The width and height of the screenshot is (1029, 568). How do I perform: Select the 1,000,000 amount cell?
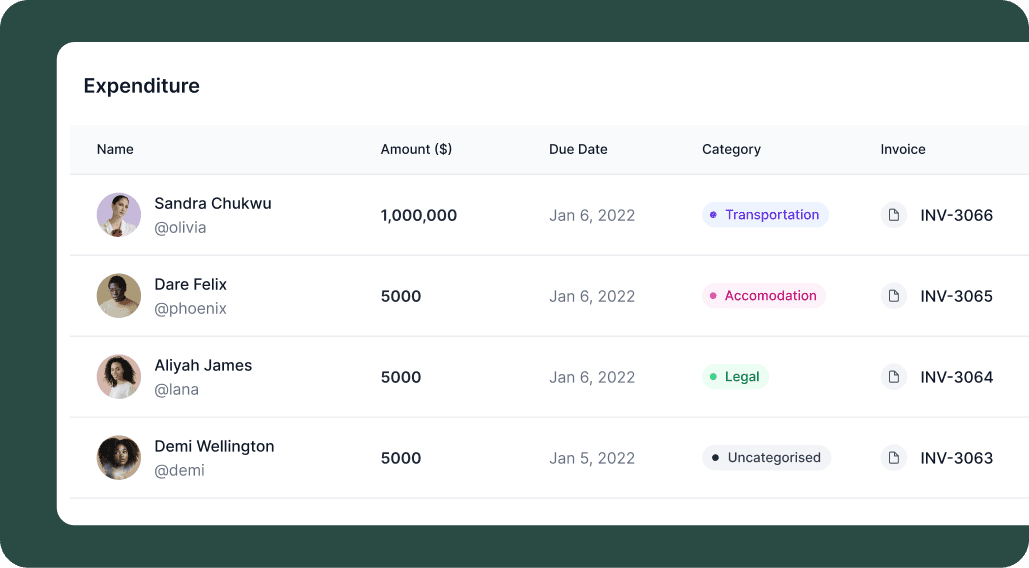[x=419, y=215]
